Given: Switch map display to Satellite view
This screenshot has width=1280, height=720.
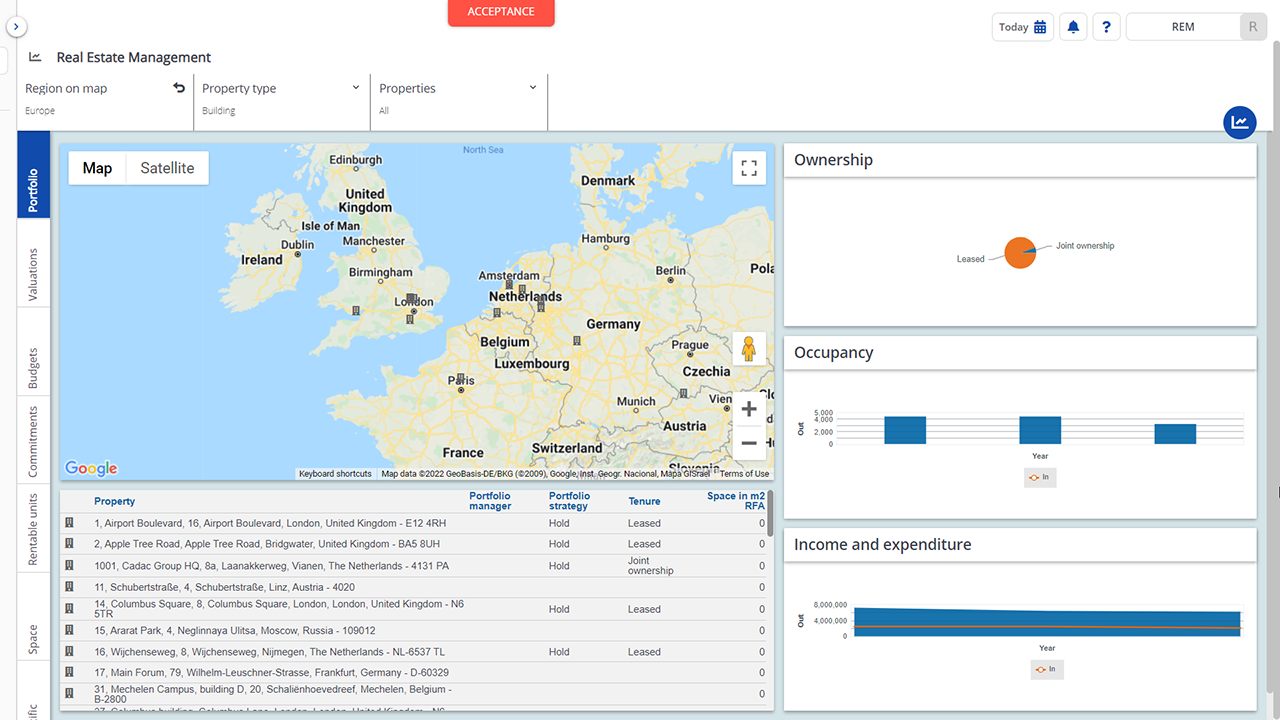Looking at the screenshot, I should tap(166, 167).
